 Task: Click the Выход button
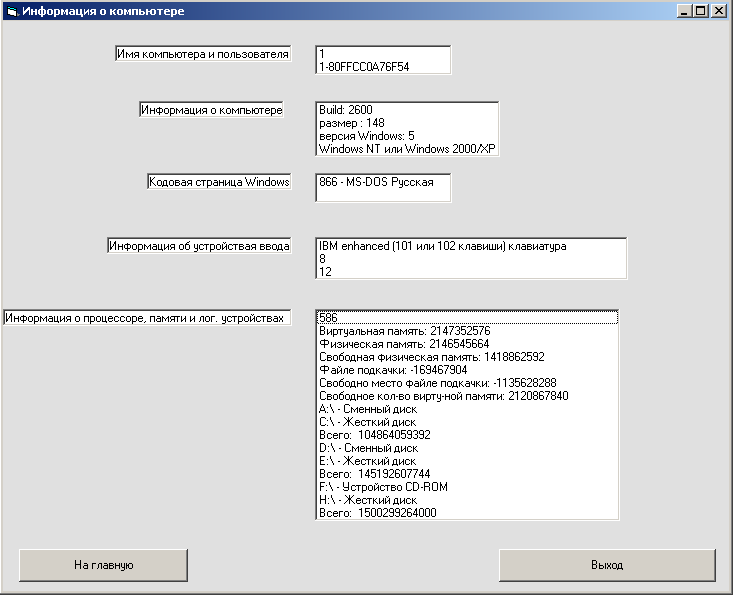pos(607,565)
